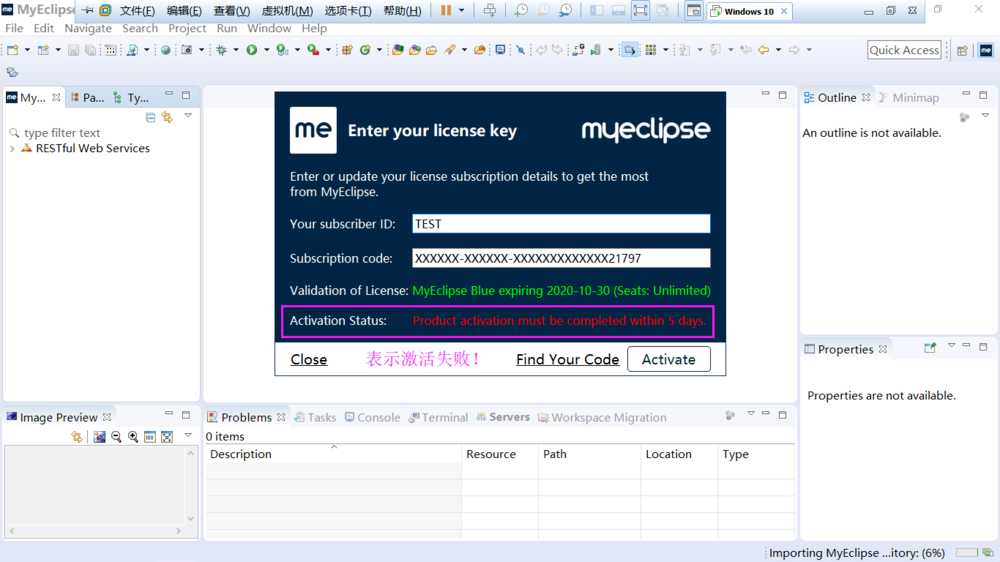This screenshot has height=562, width=1000.
Task: Click the Zoom Out icon in Image Preview
Action: point(116,437)
